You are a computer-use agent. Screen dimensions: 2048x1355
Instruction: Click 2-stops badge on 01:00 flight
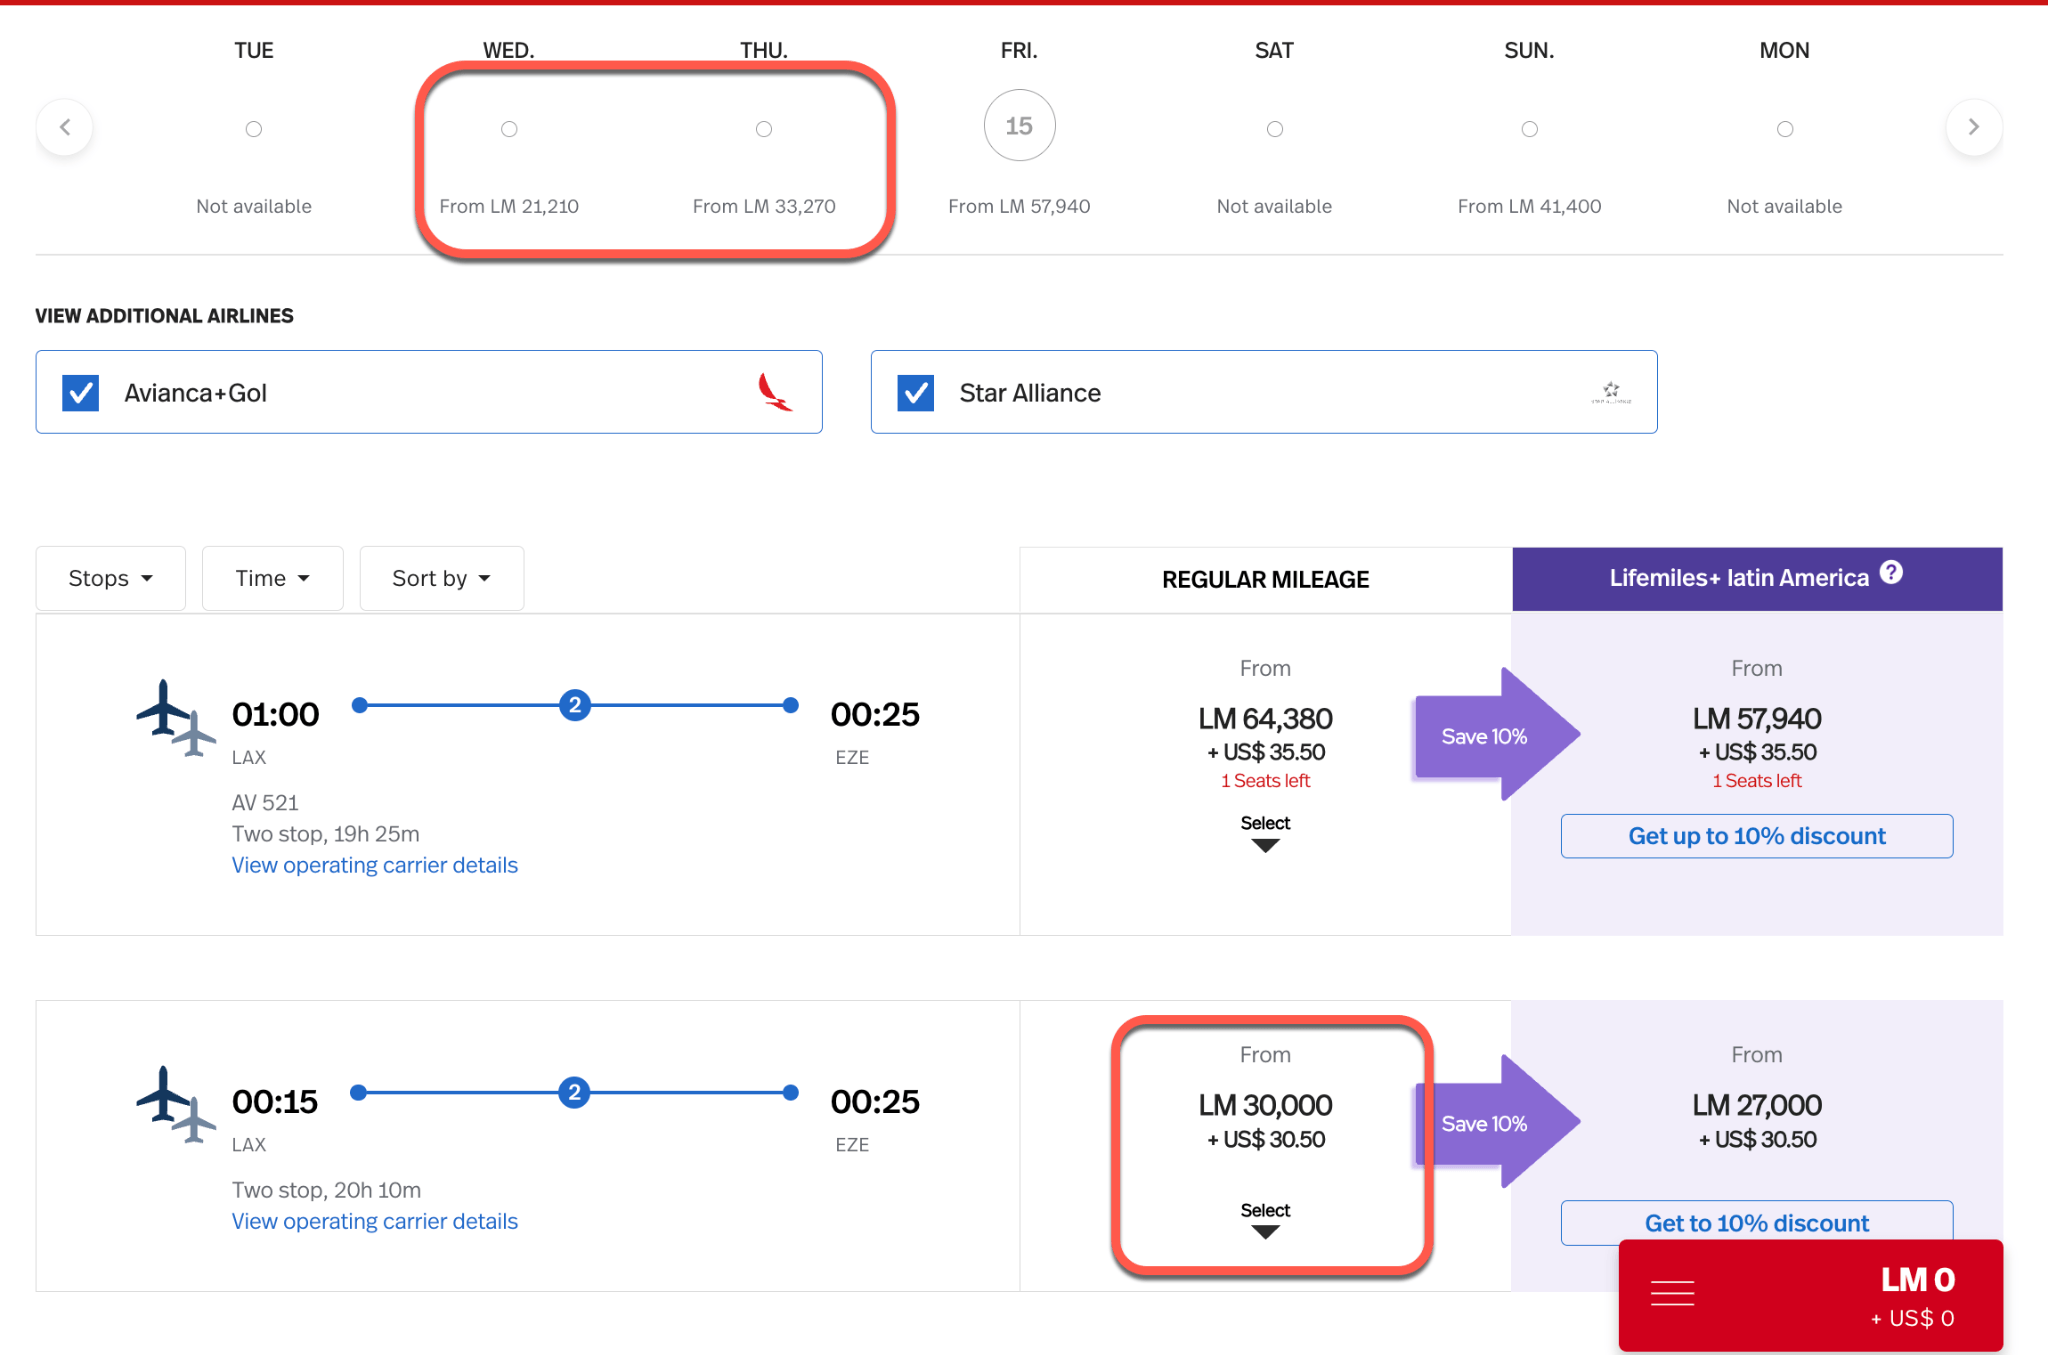(575, 705)
